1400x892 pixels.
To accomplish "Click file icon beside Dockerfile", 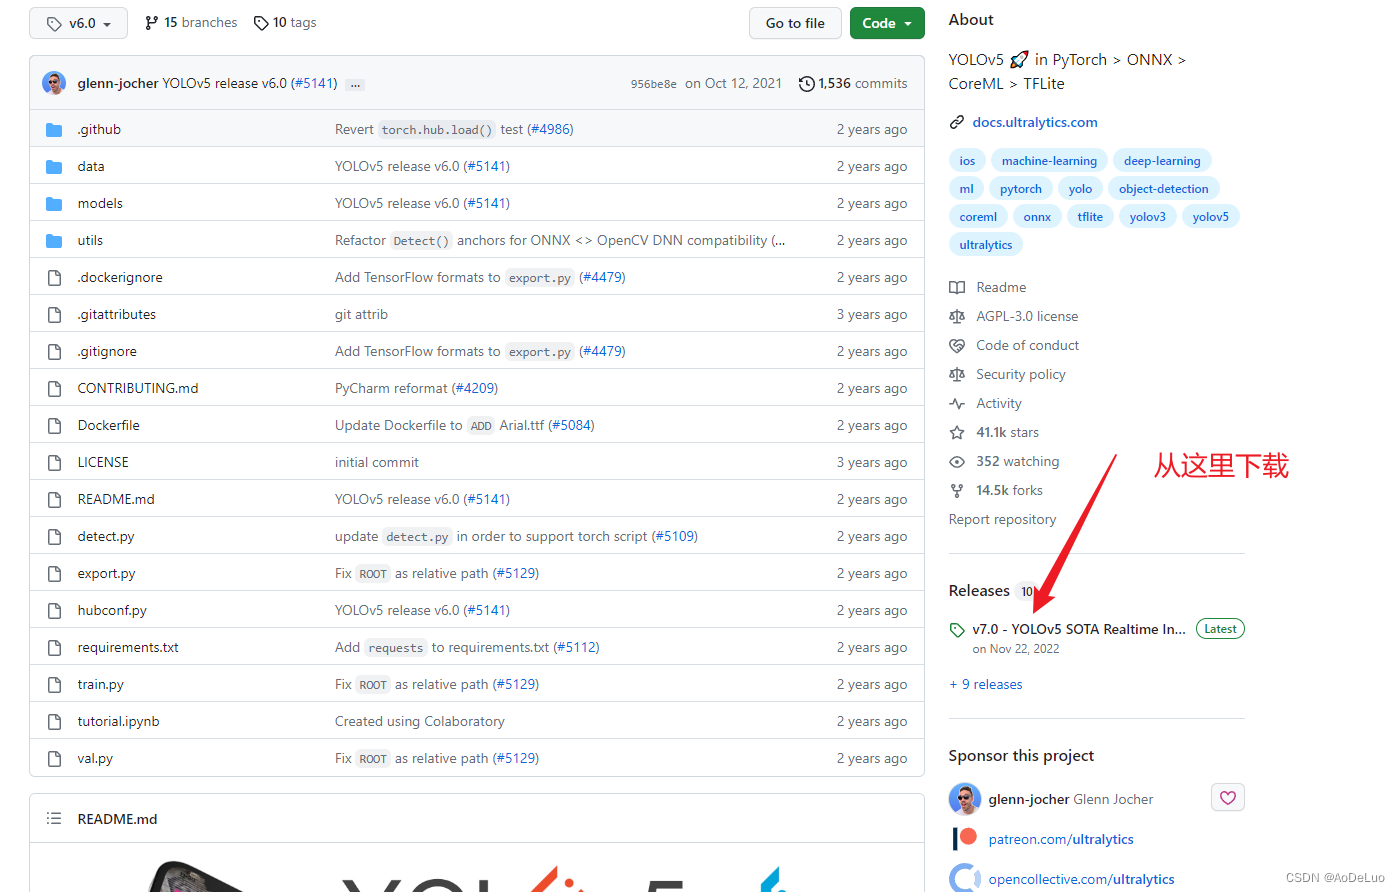I will click(54, 425).
